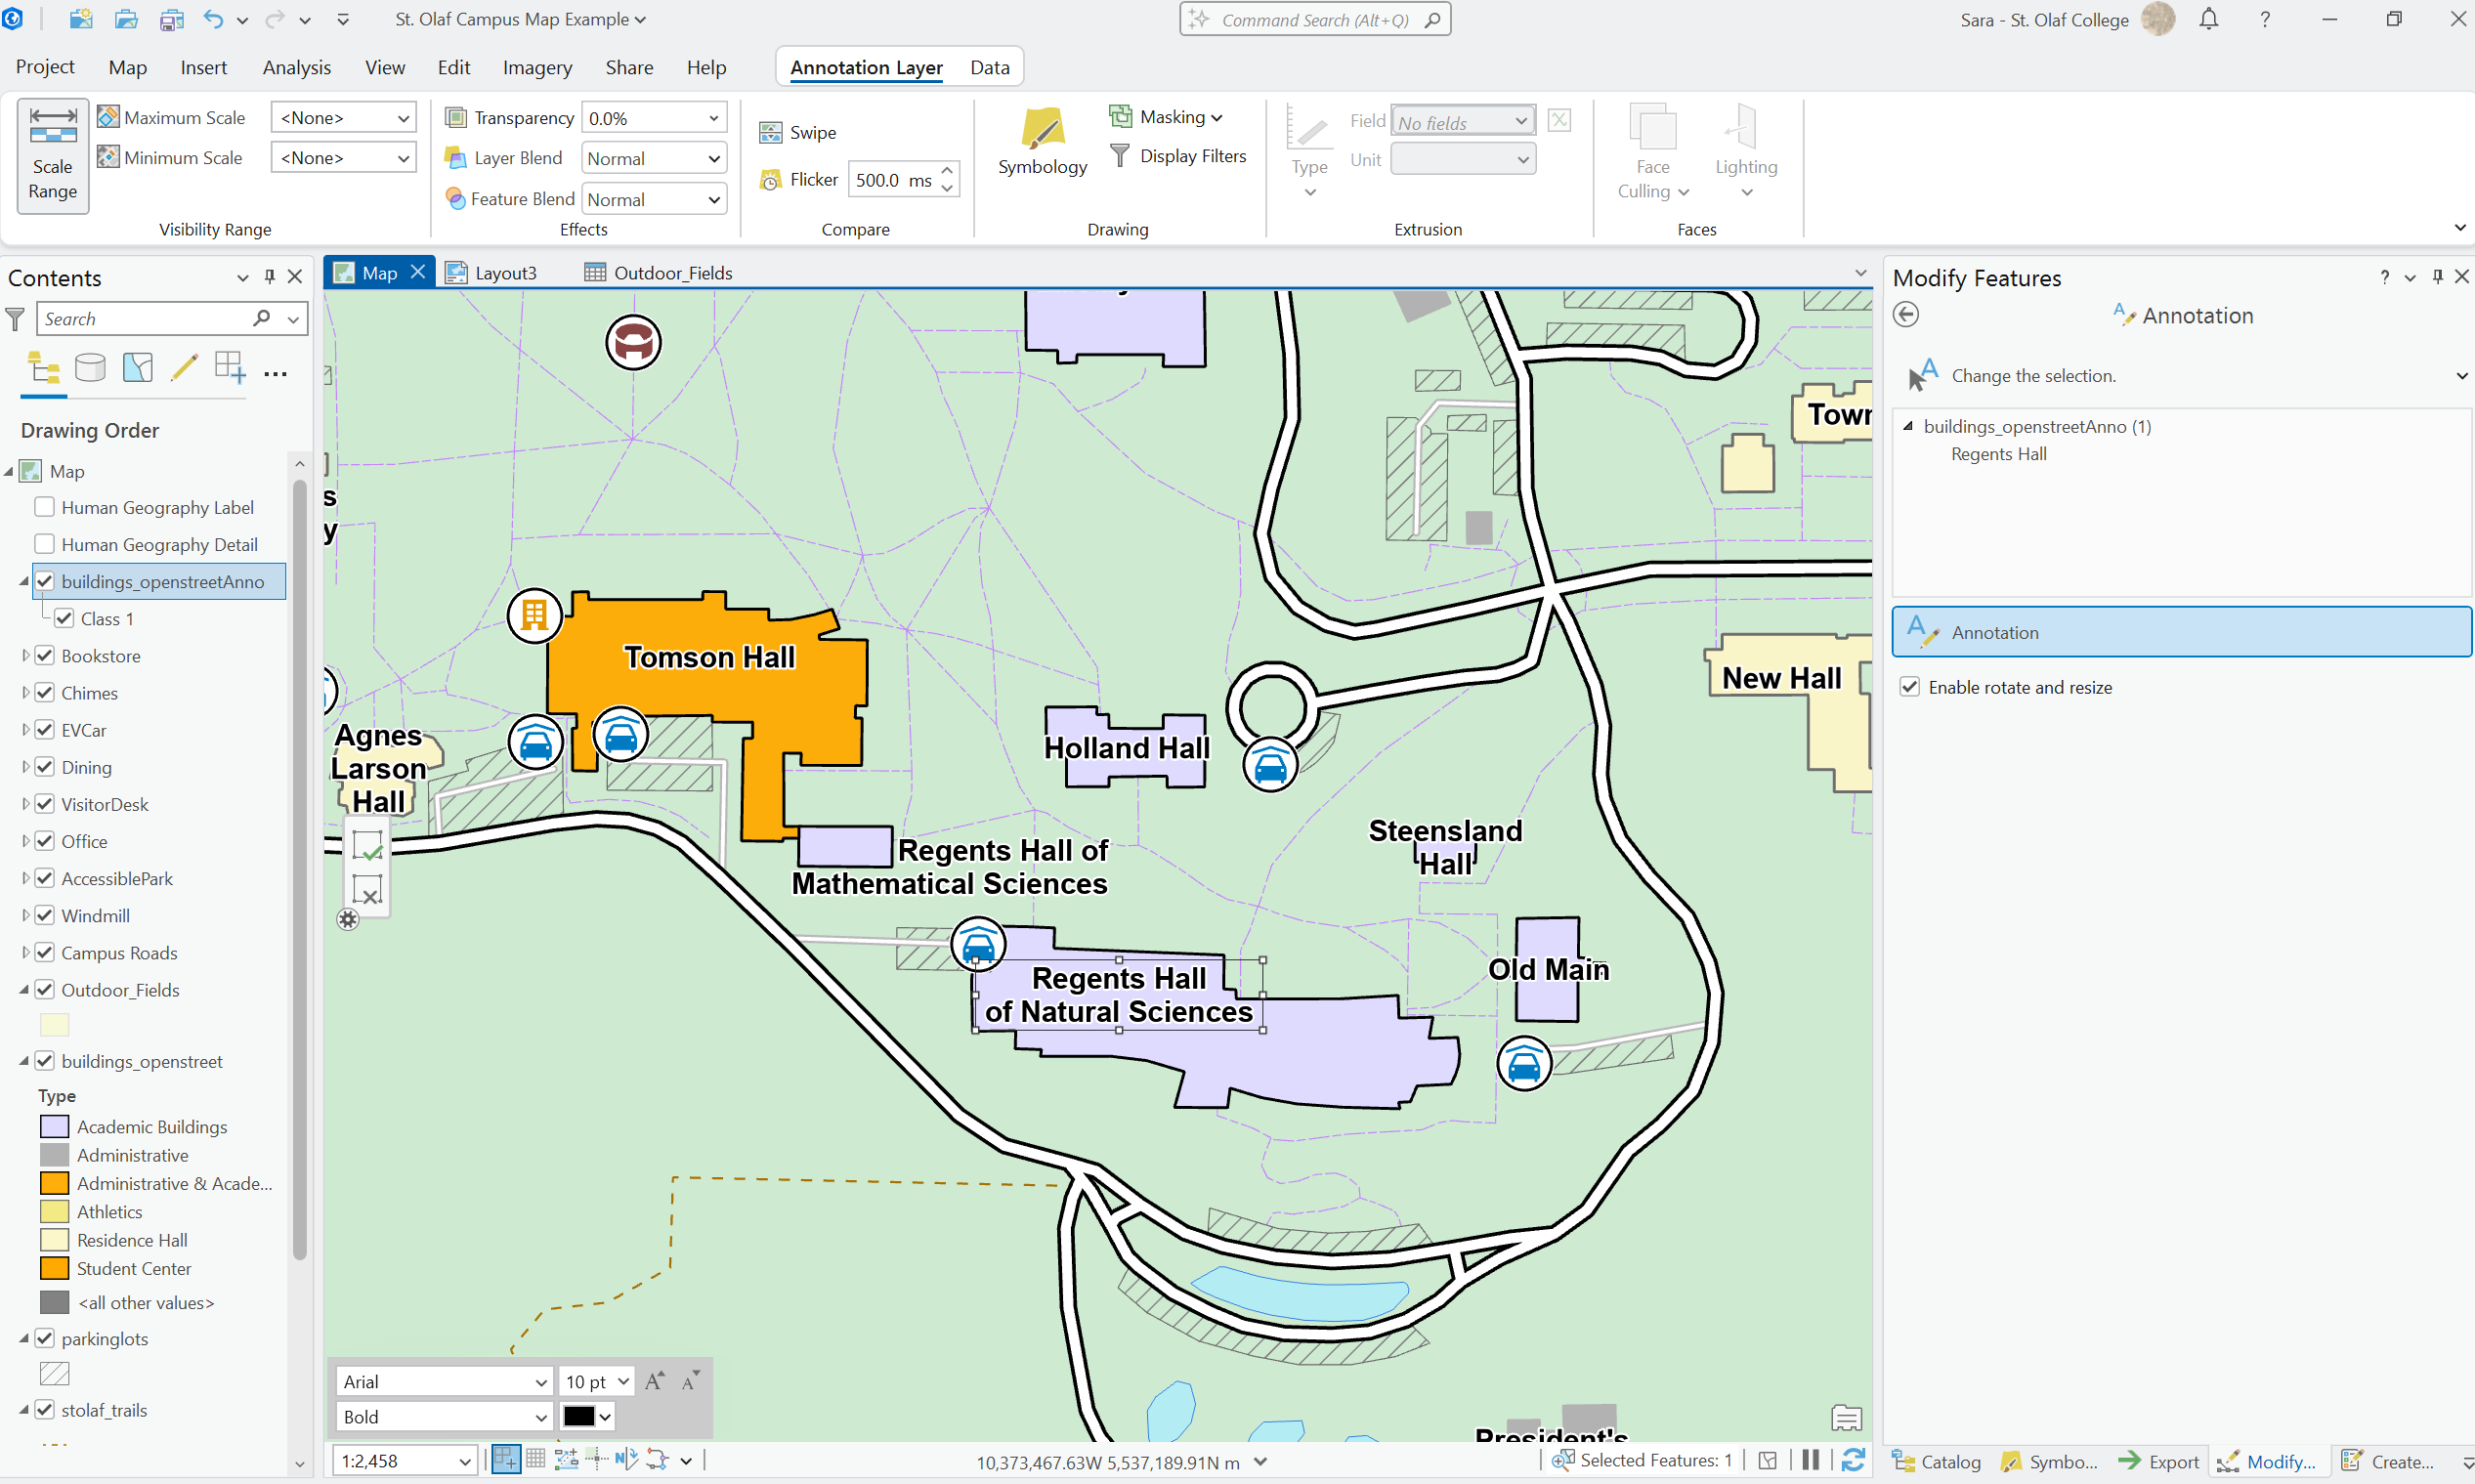The height and width of the screenshot is (1484, 2475).
Task: Open the Symbology tool
Action: pyautogui.click(x=1042, y=142)
